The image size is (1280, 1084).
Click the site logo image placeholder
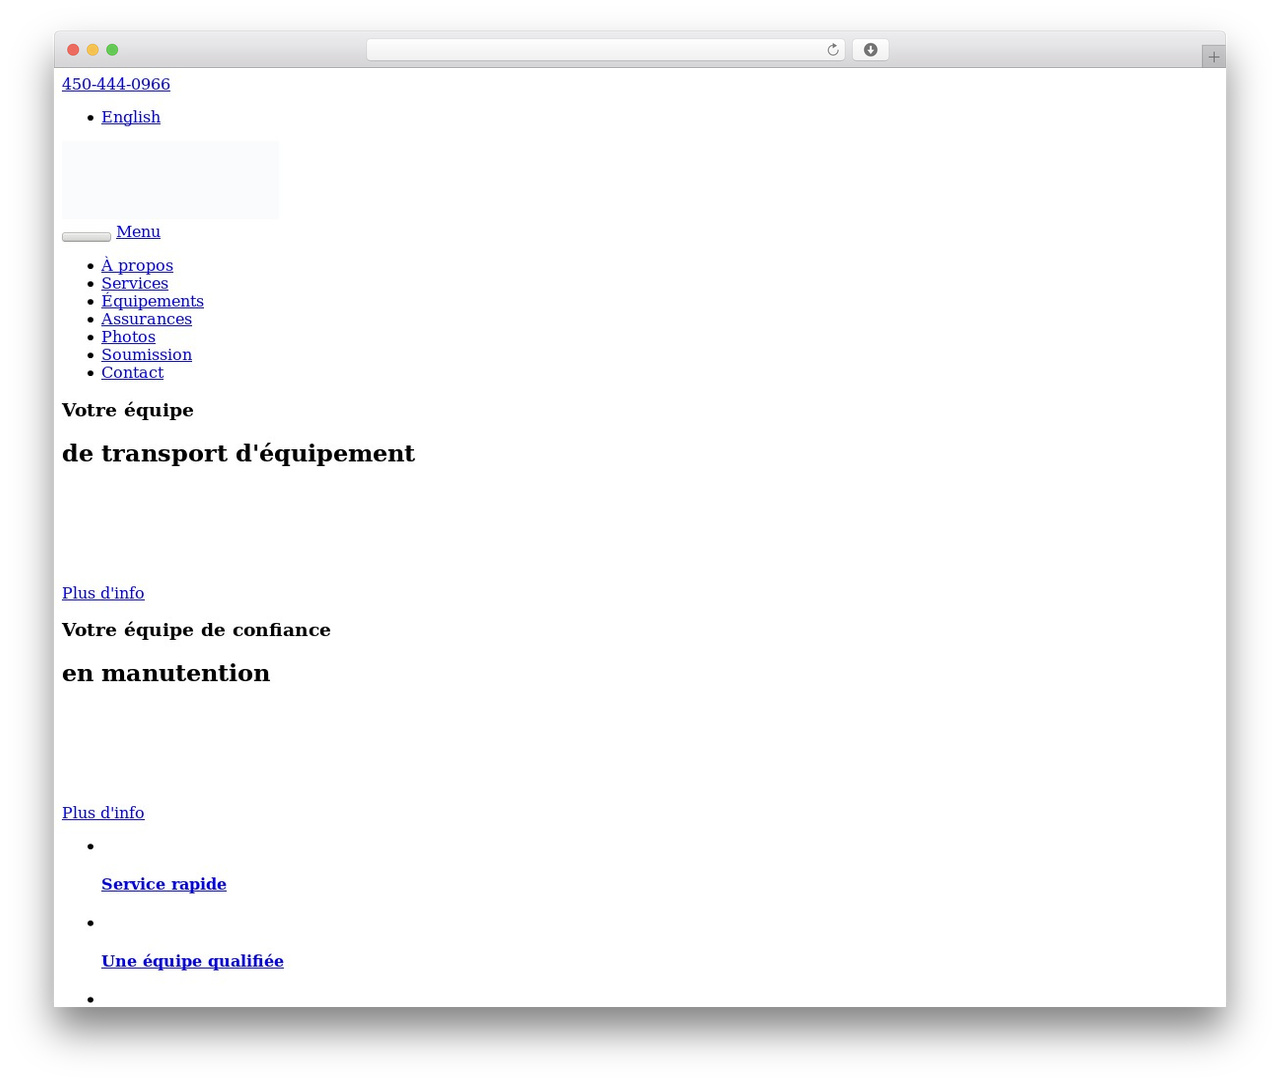tap(170, 180)
